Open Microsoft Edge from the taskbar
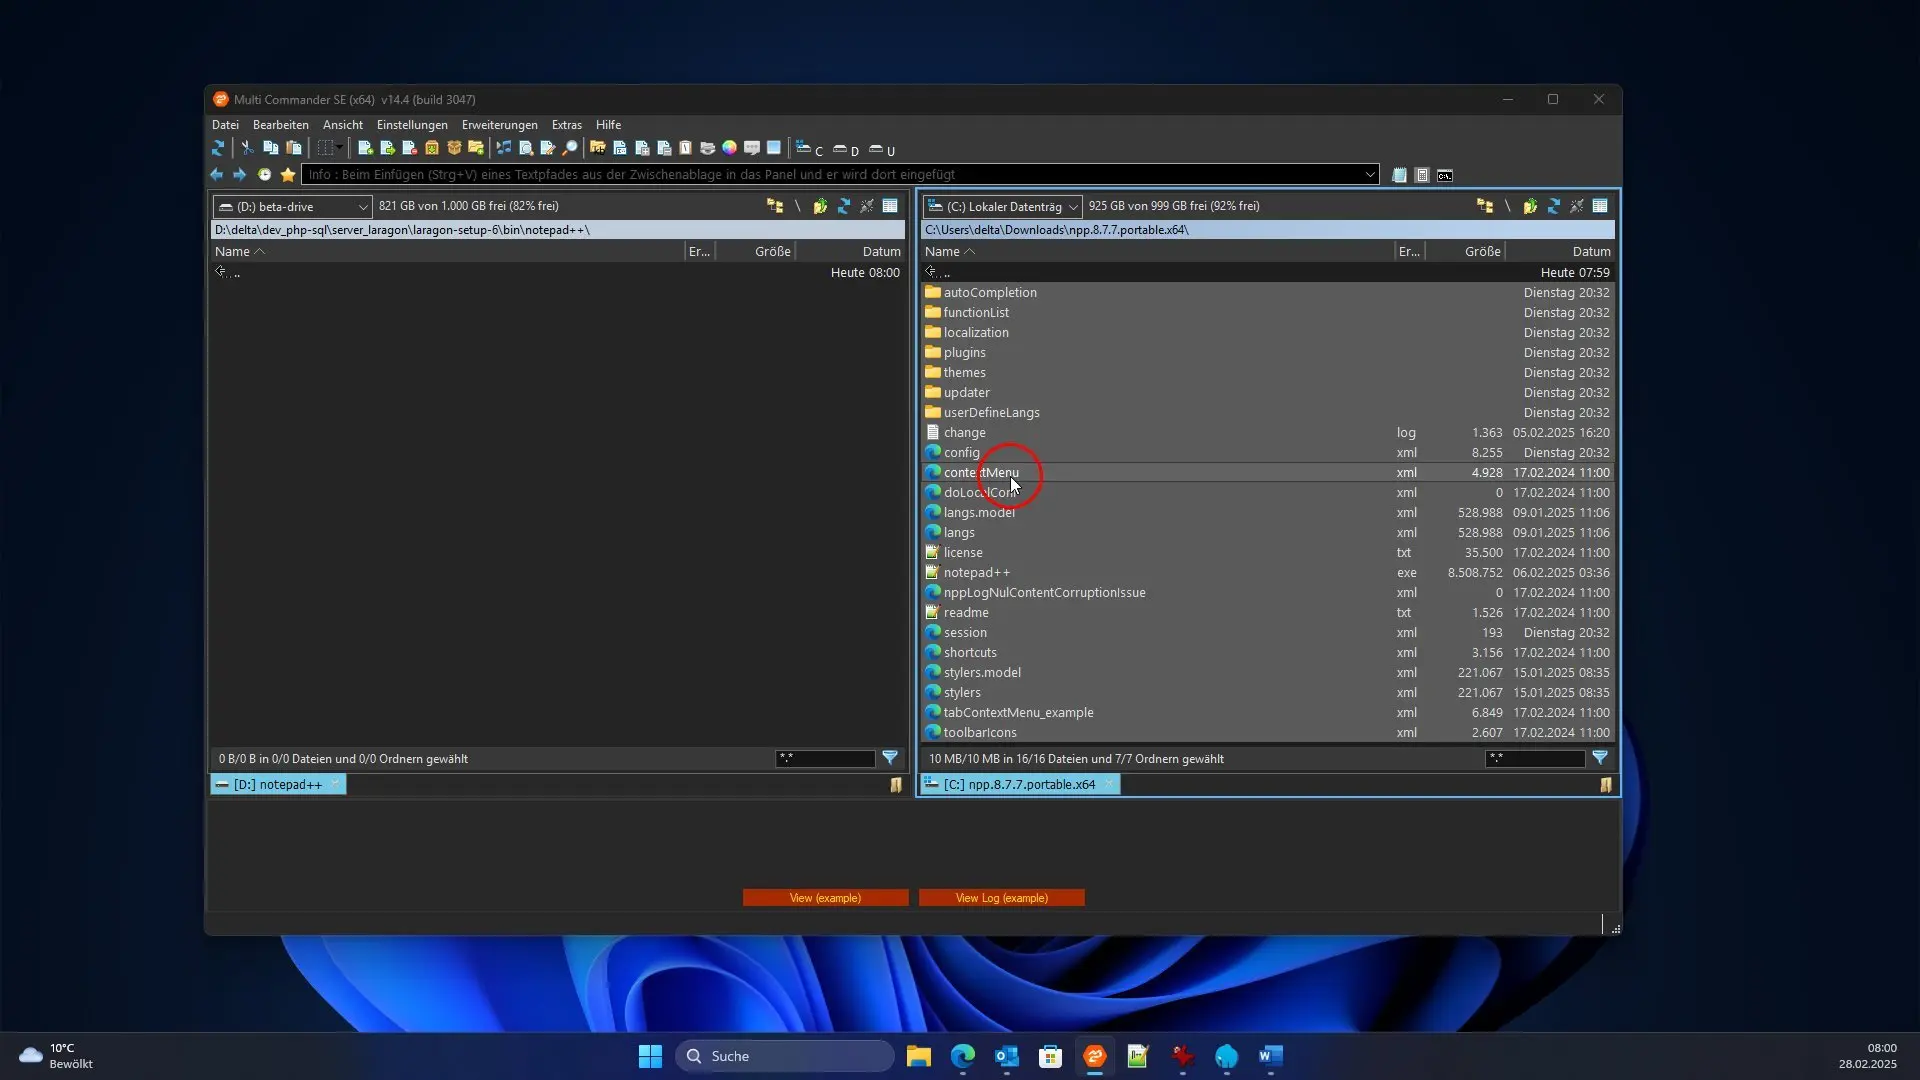 (x=963, y=1056)
